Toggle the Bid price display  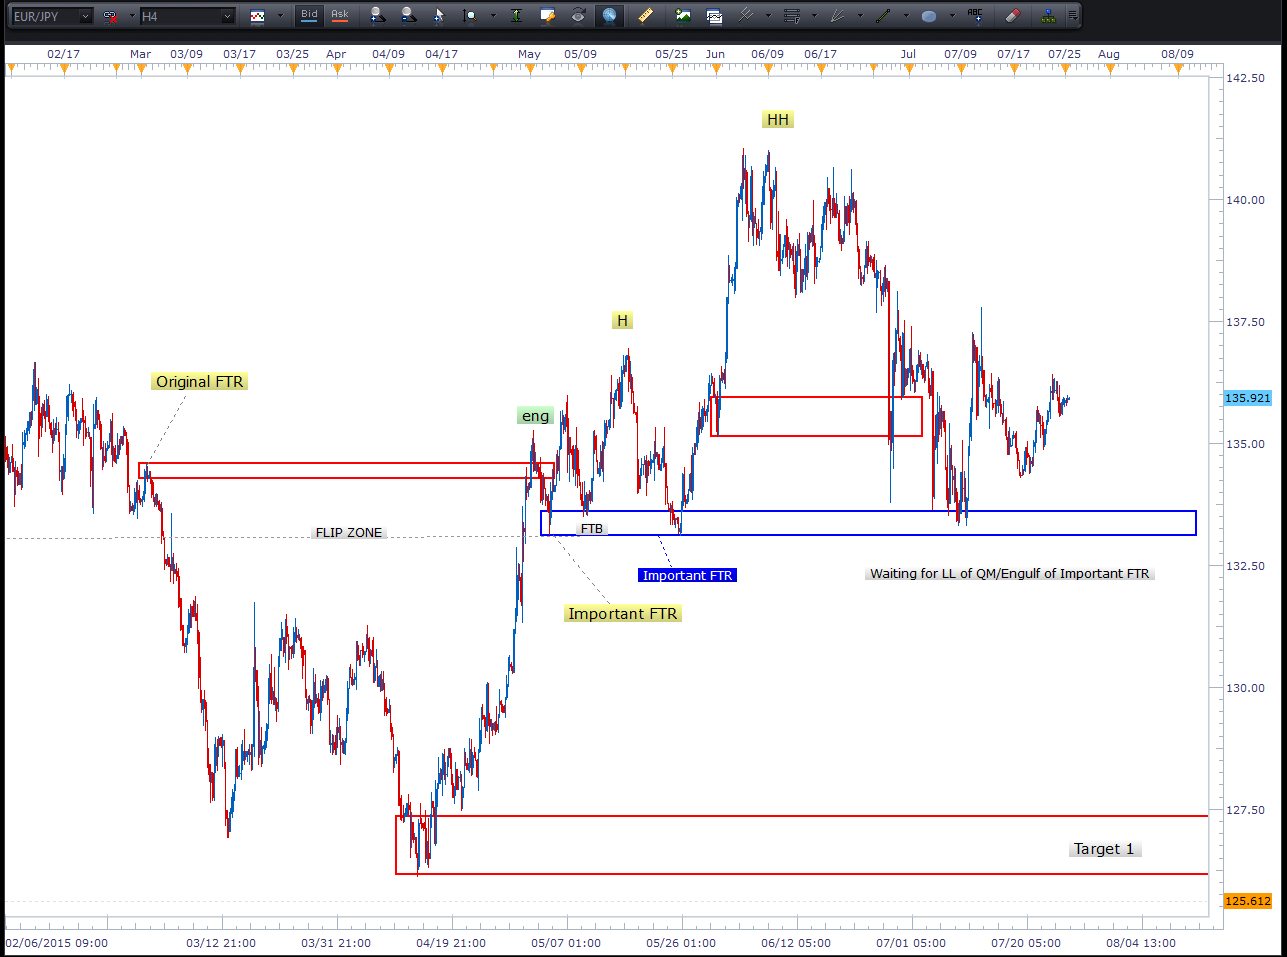tap(310, 15)
